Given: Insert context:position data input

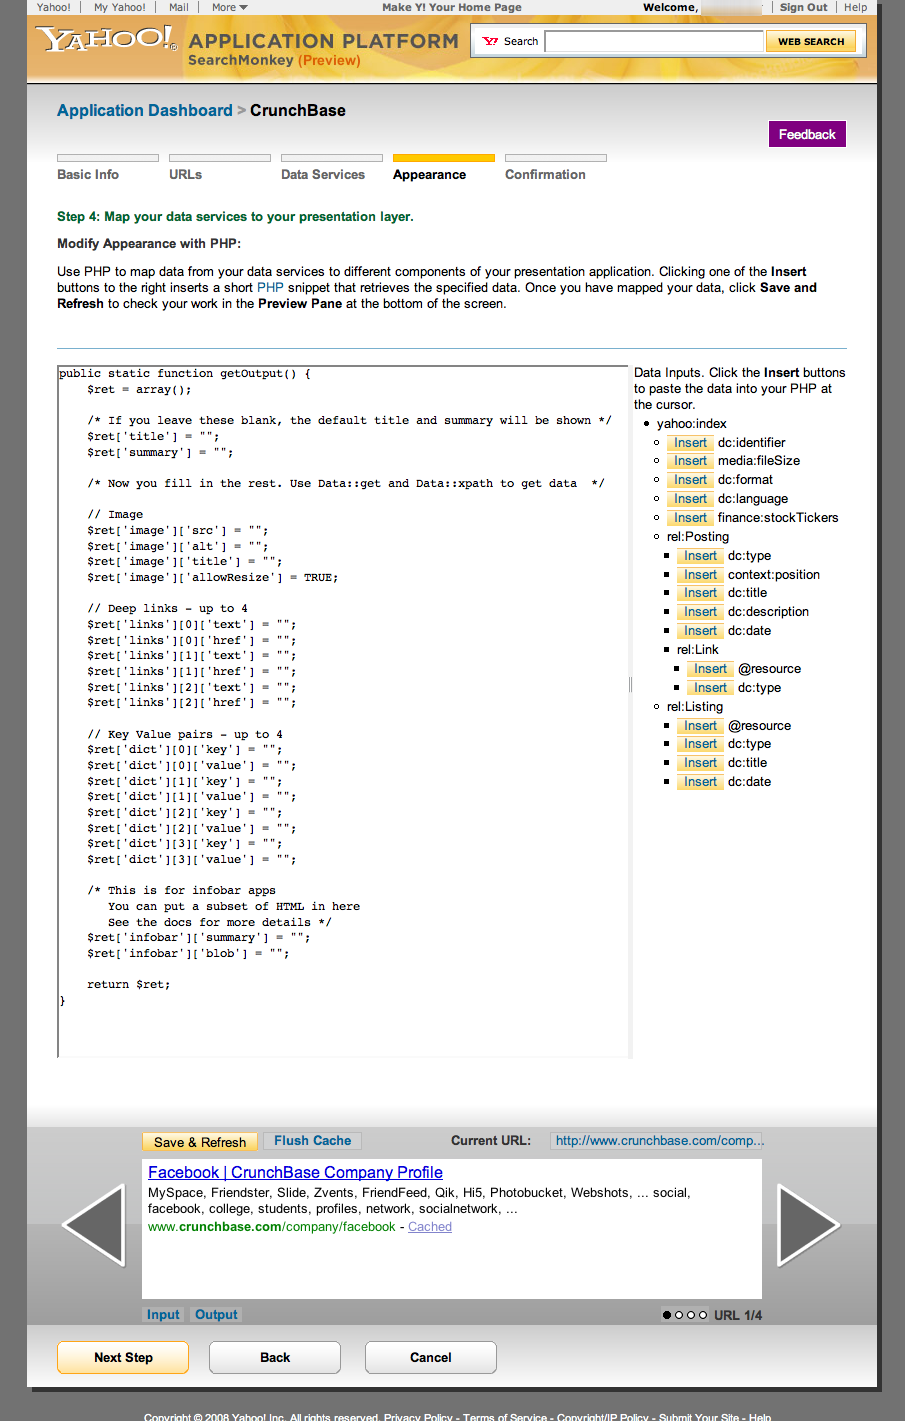Looking at the screenshot, I should point(700,575).
